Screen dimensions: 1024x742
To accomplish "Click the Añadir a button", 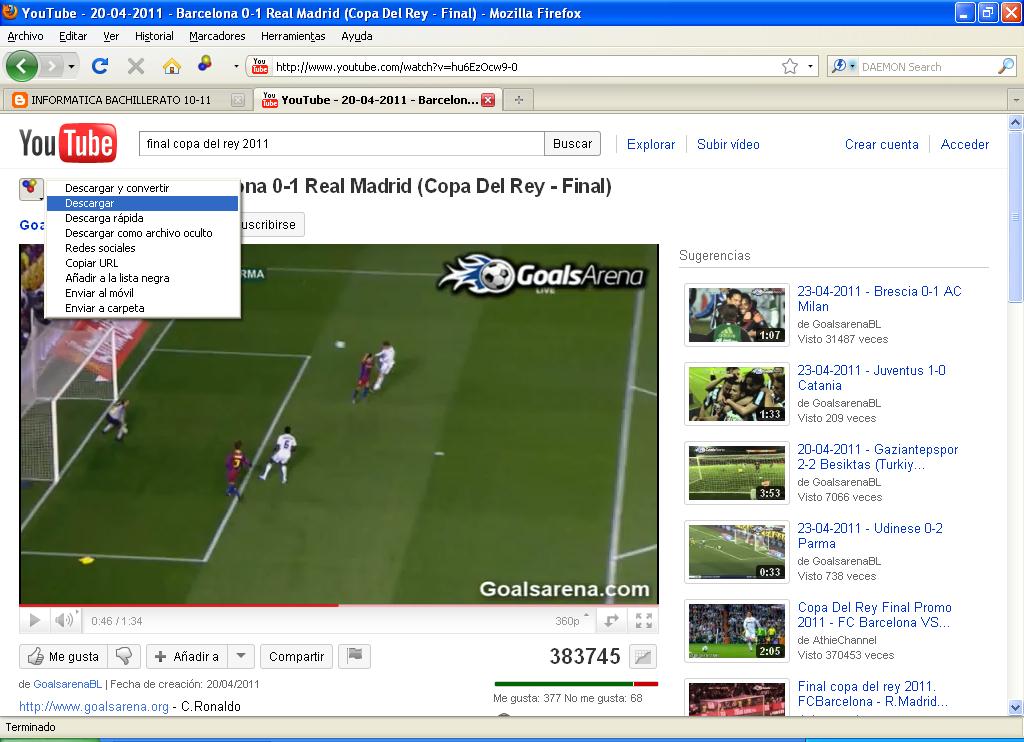I will coord(187,656).
